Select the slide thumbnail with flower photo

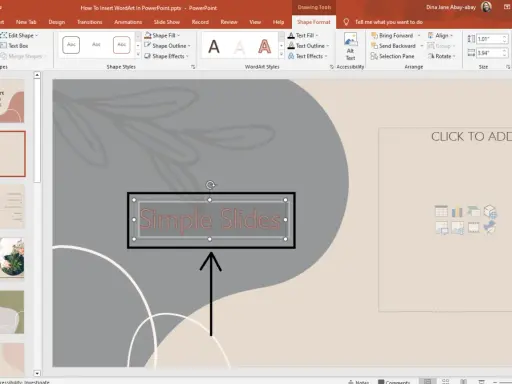click(x=12, y=258)
